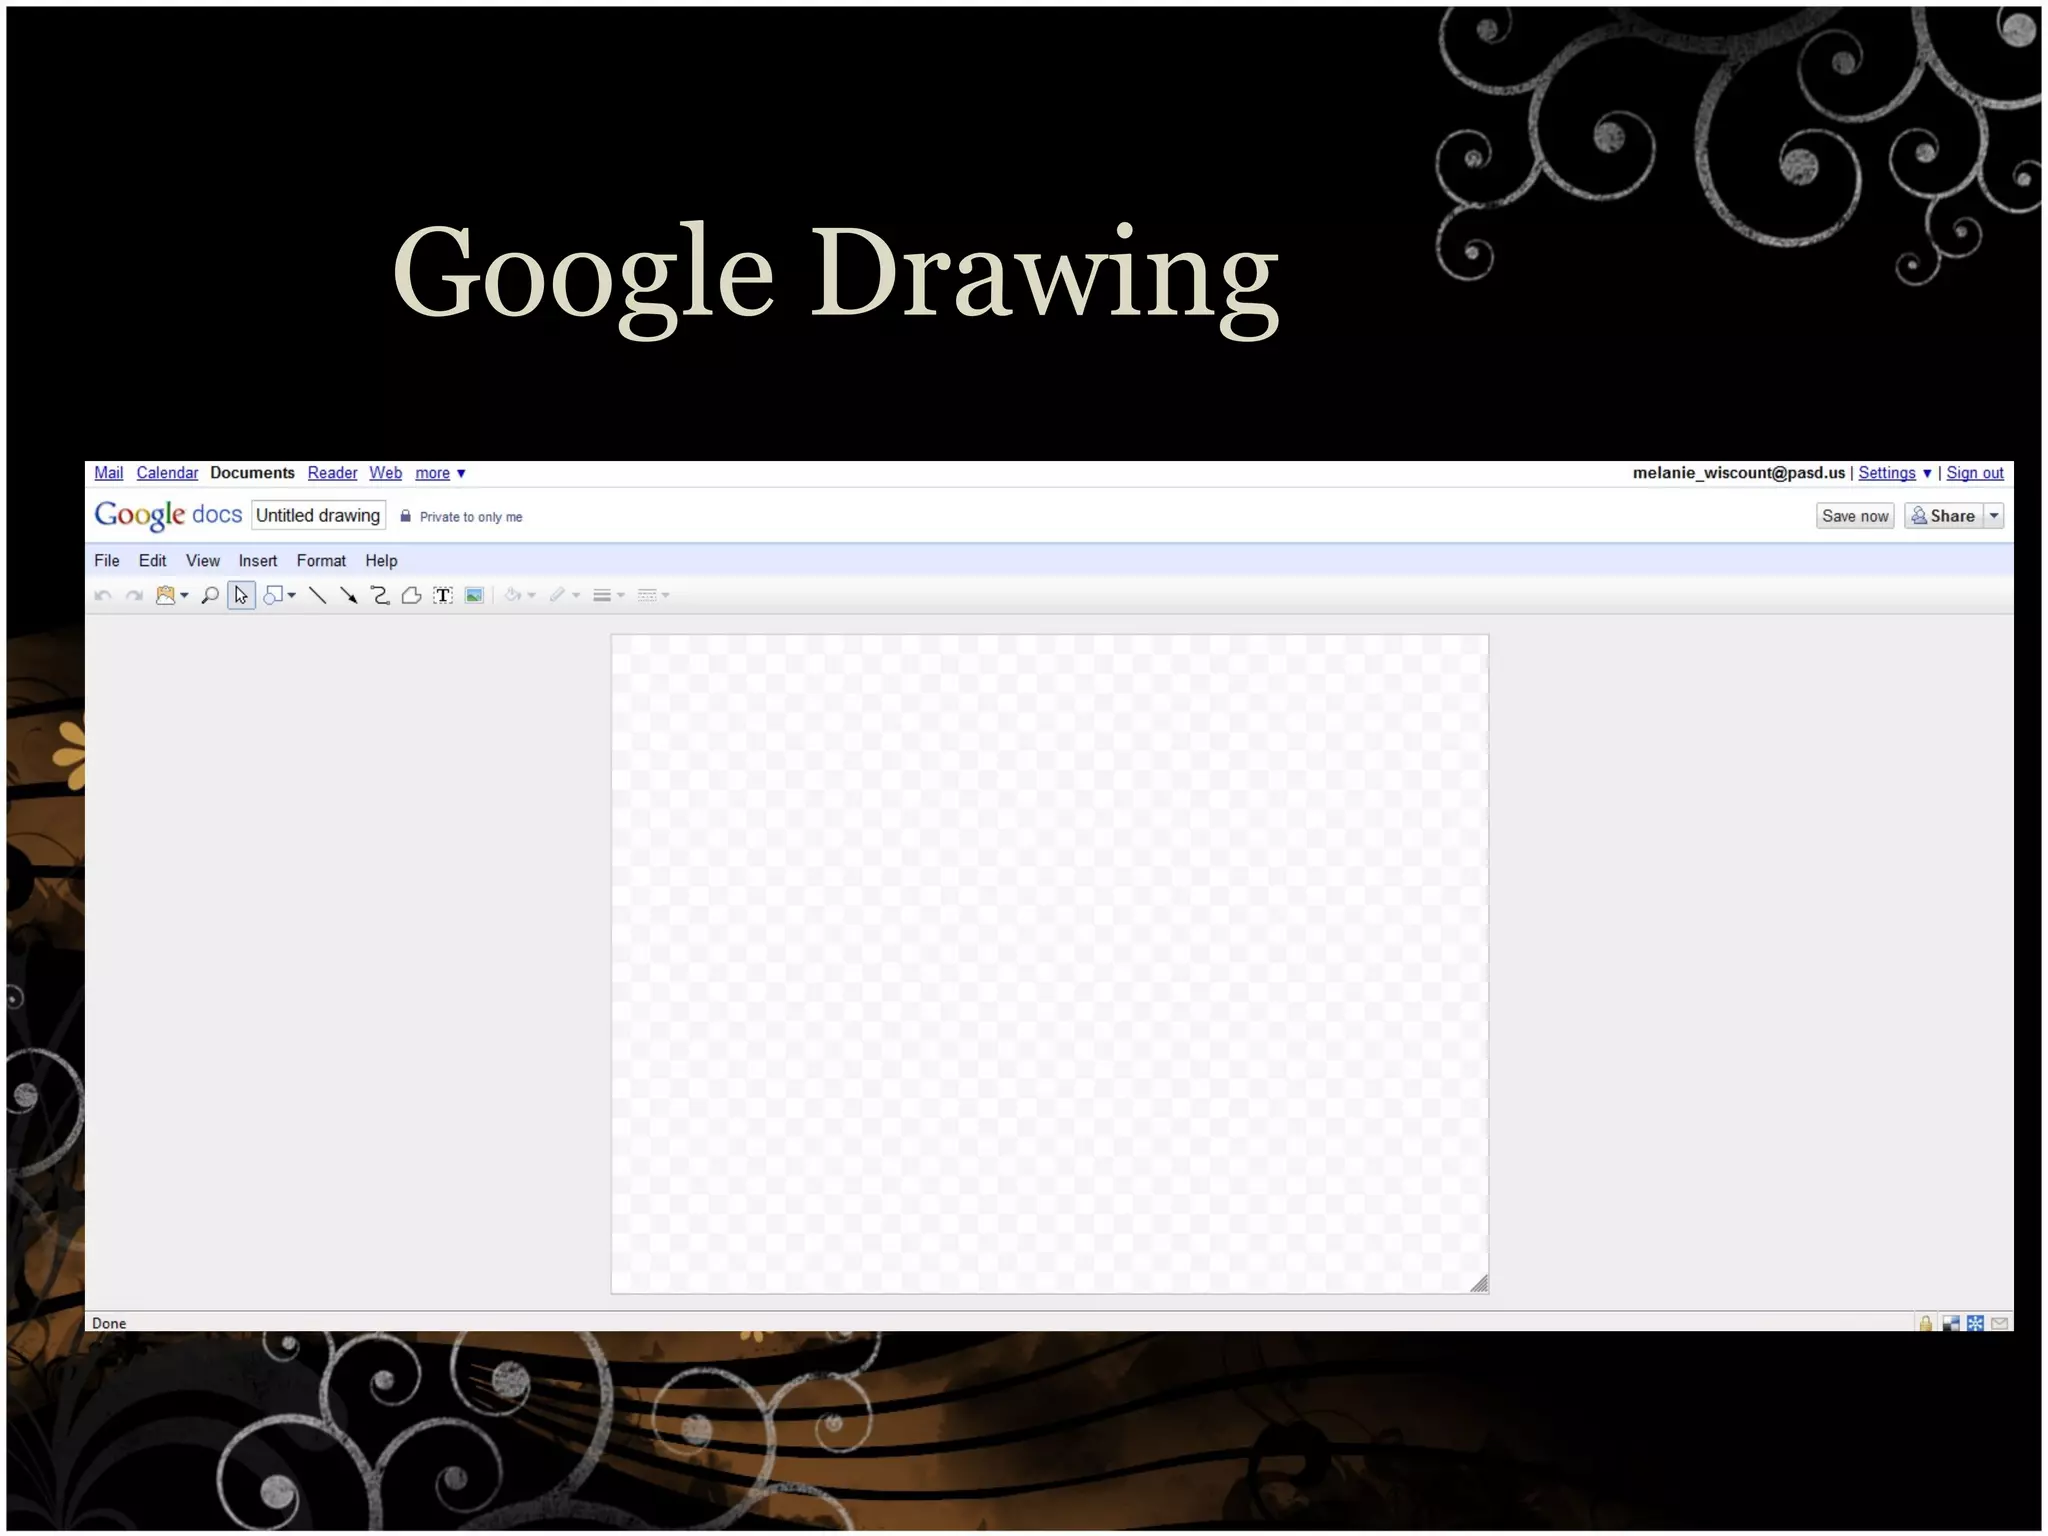Open the Share button dropdown arrow
Viewport: 2048px width, 1536px height.
(1994, 516)
